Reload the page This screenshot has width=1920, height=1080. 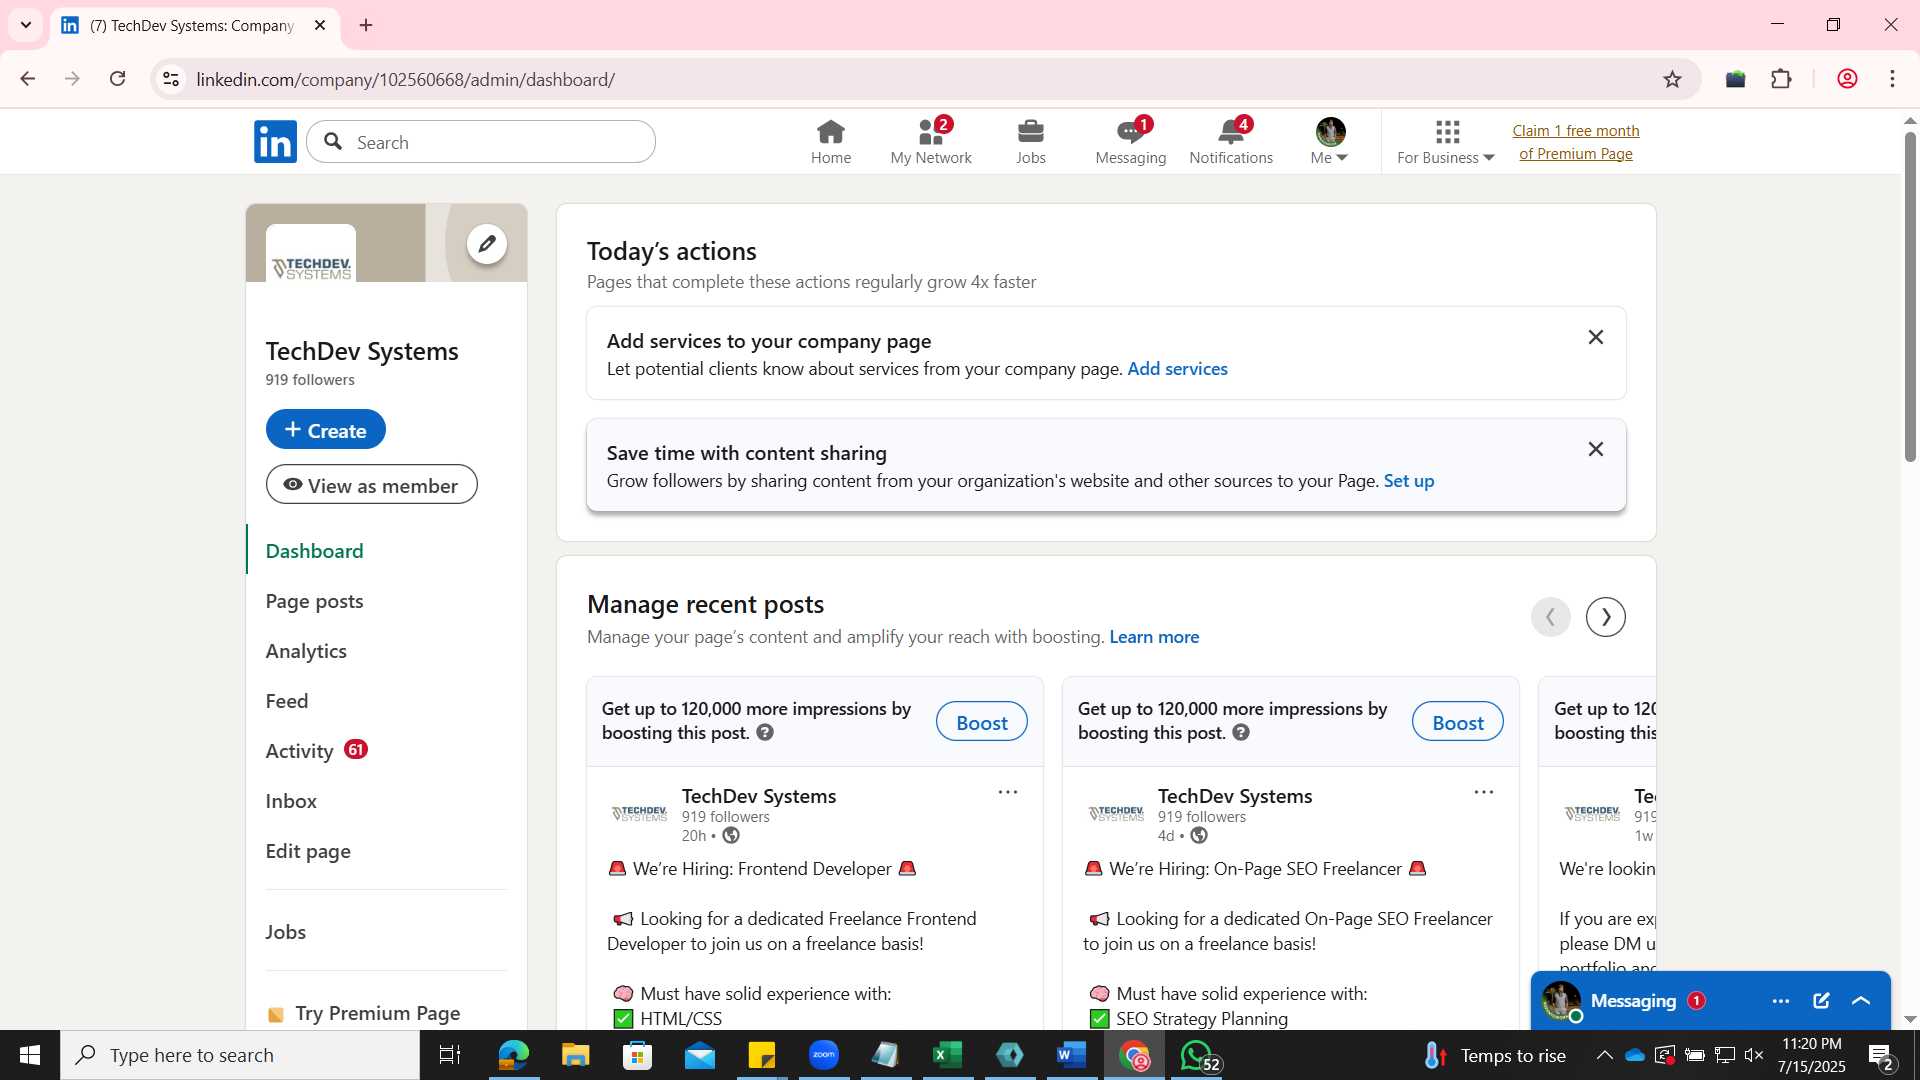[117, 79]
